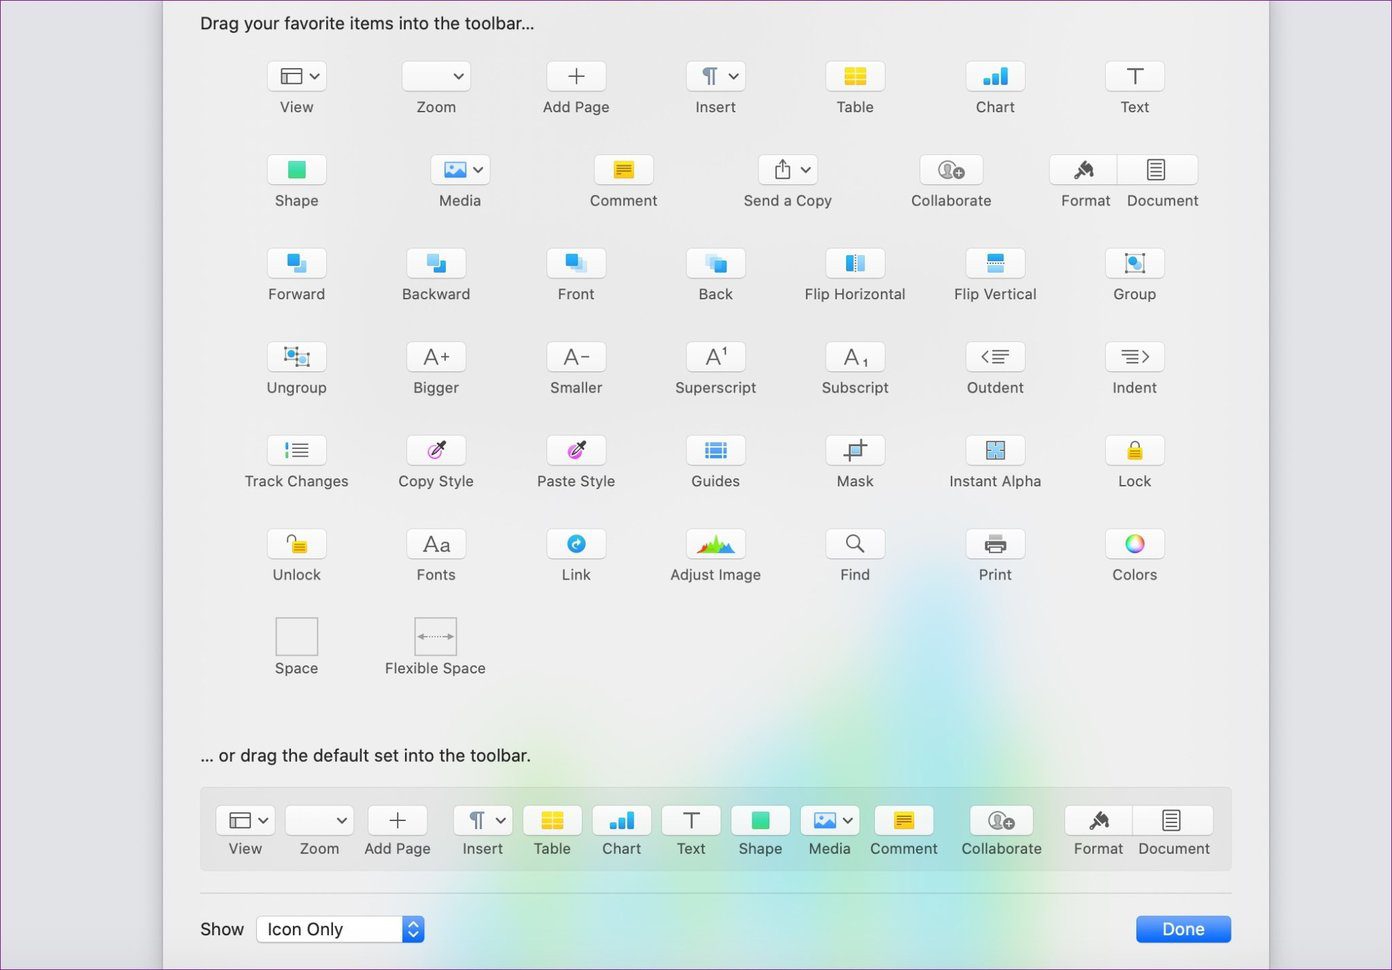Click the Forward arrangement icon
Image resolution: width=1392 pixels, height=970 pixels.
click(x=297, y=263)
